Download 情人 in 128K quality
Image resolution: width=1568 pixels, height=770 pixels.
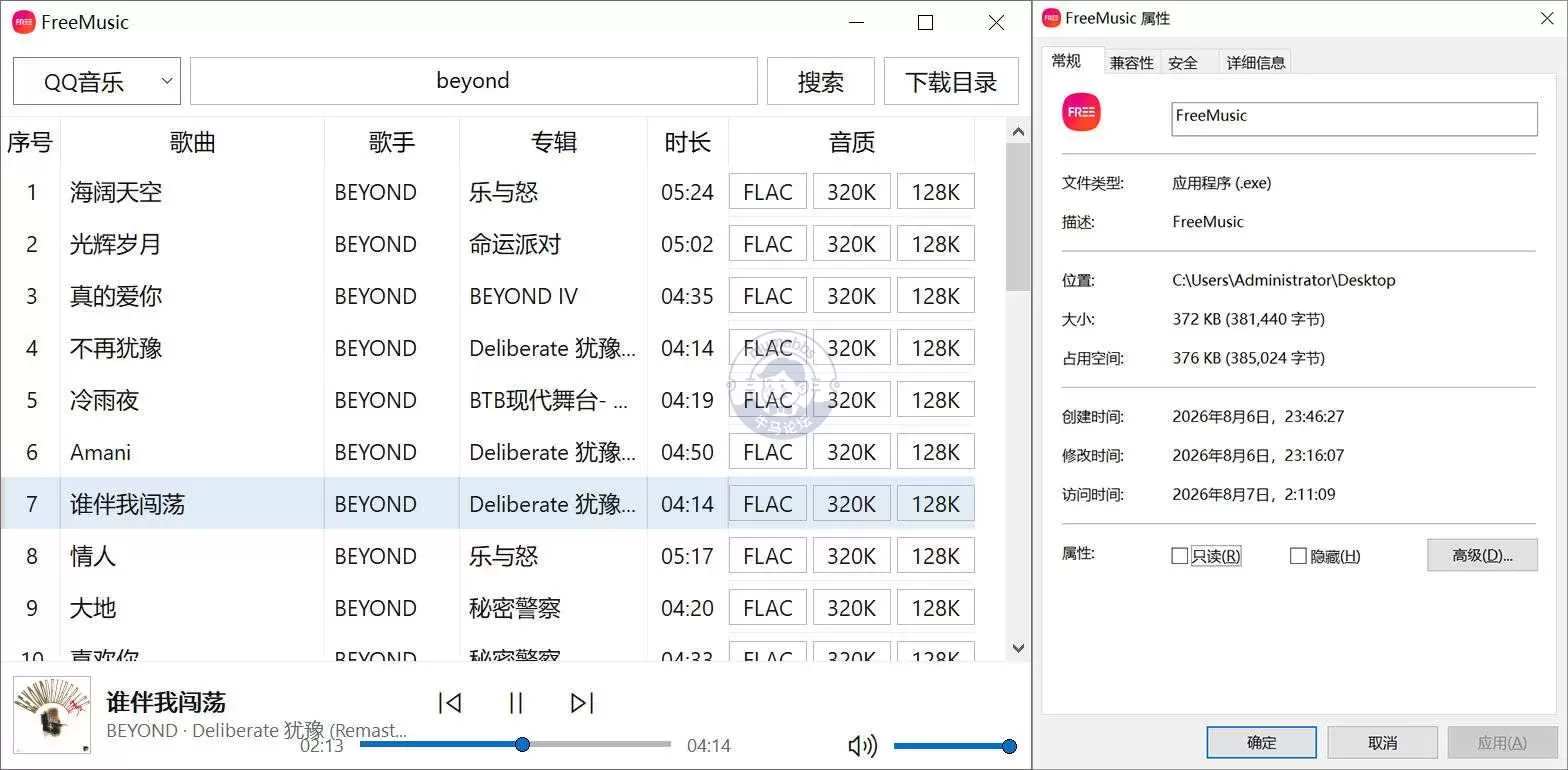936,556
